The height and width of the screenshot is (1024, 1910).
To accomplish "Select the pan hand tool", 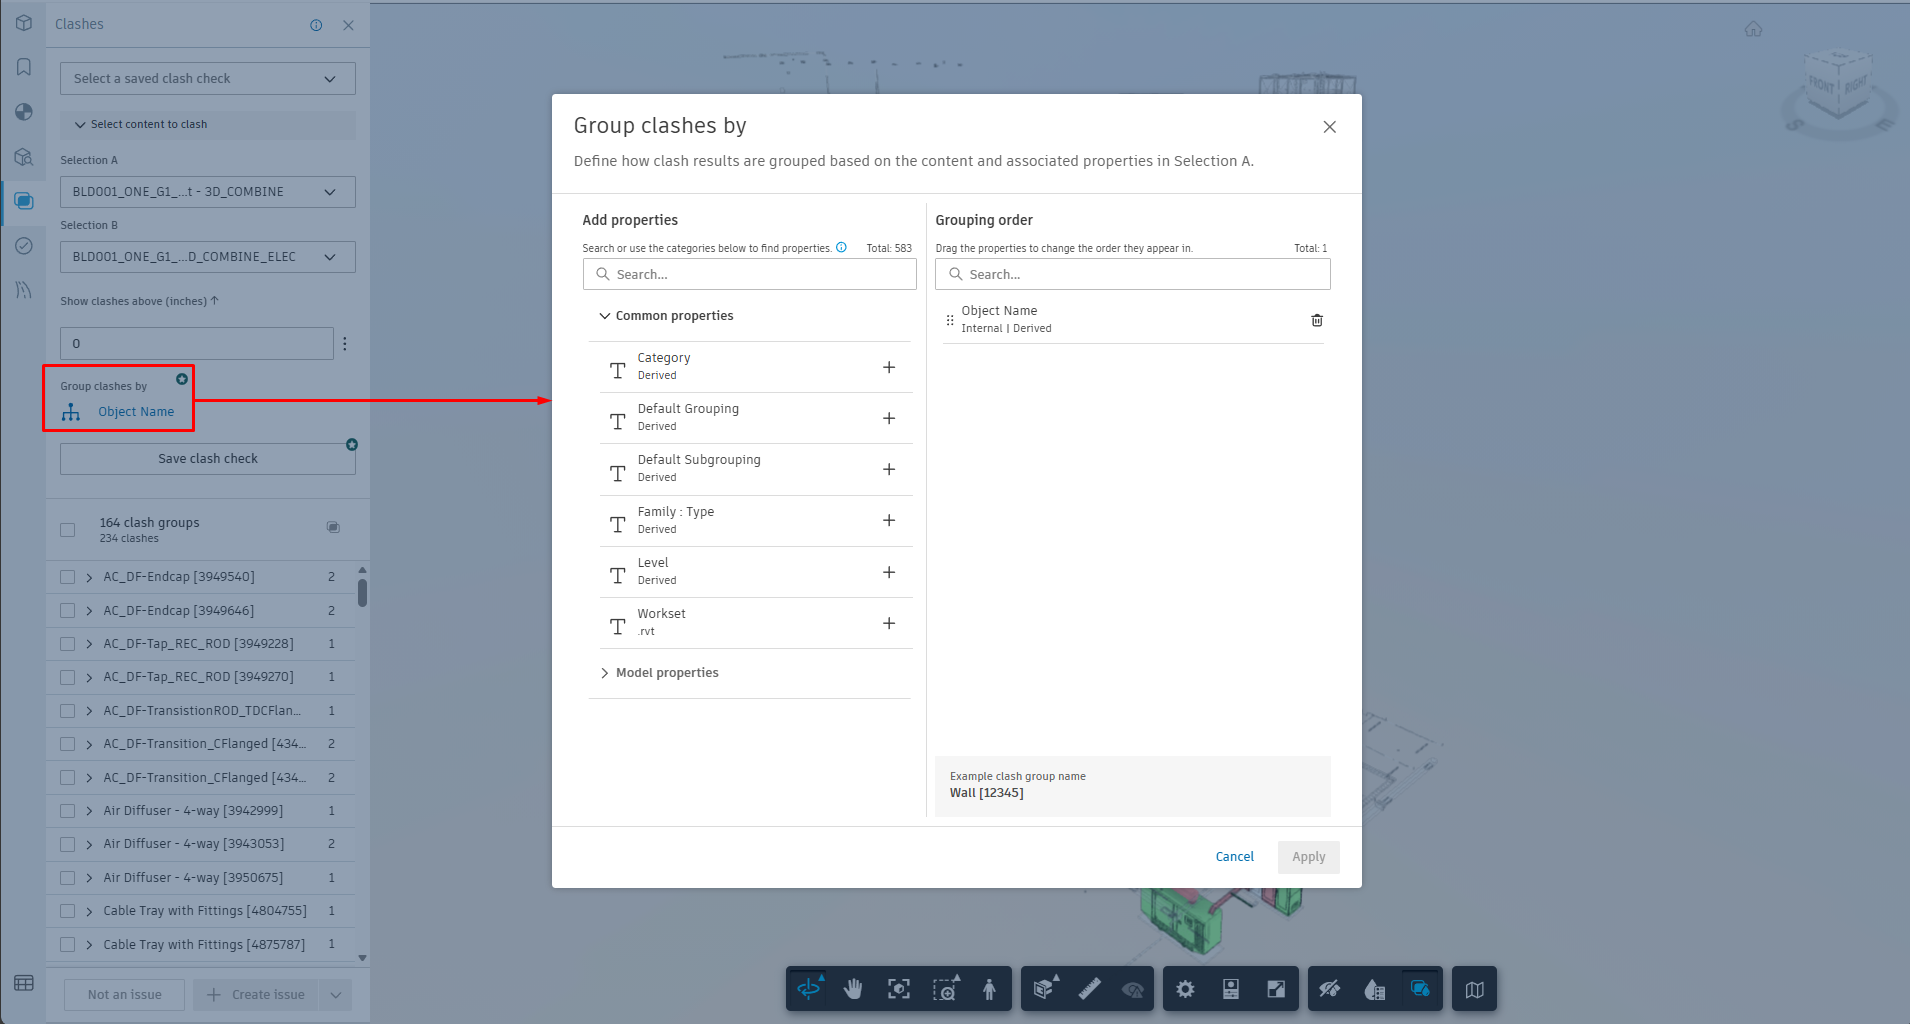I will coord(853,989).
